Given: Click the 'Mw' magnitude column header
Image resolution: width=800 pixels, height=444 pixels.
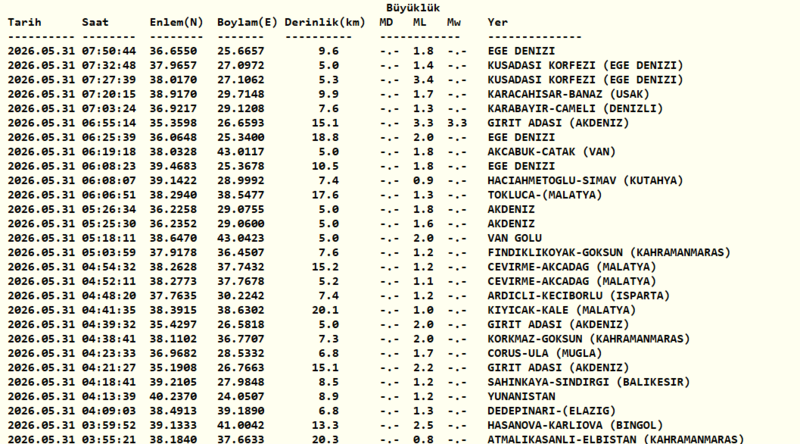Looking at the screenshot, I should [x=454, y=22].
